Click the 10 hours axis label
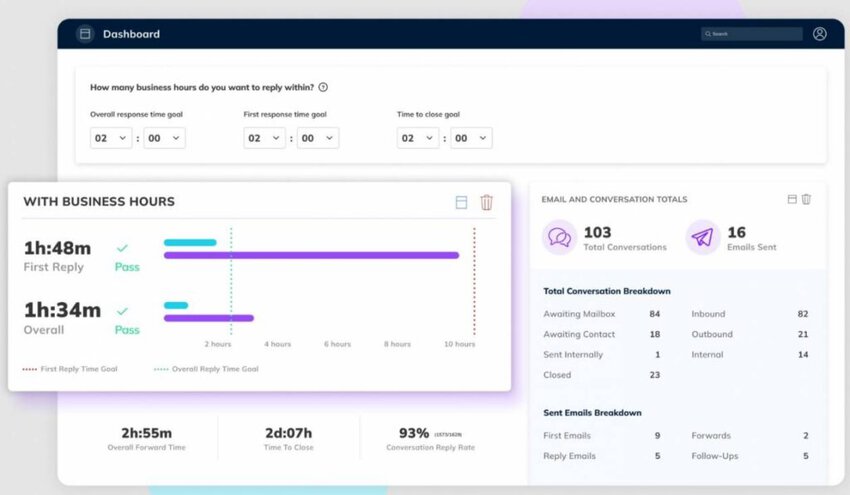Image resolution: width=850 pixels, height=495 pixels. 459,344
